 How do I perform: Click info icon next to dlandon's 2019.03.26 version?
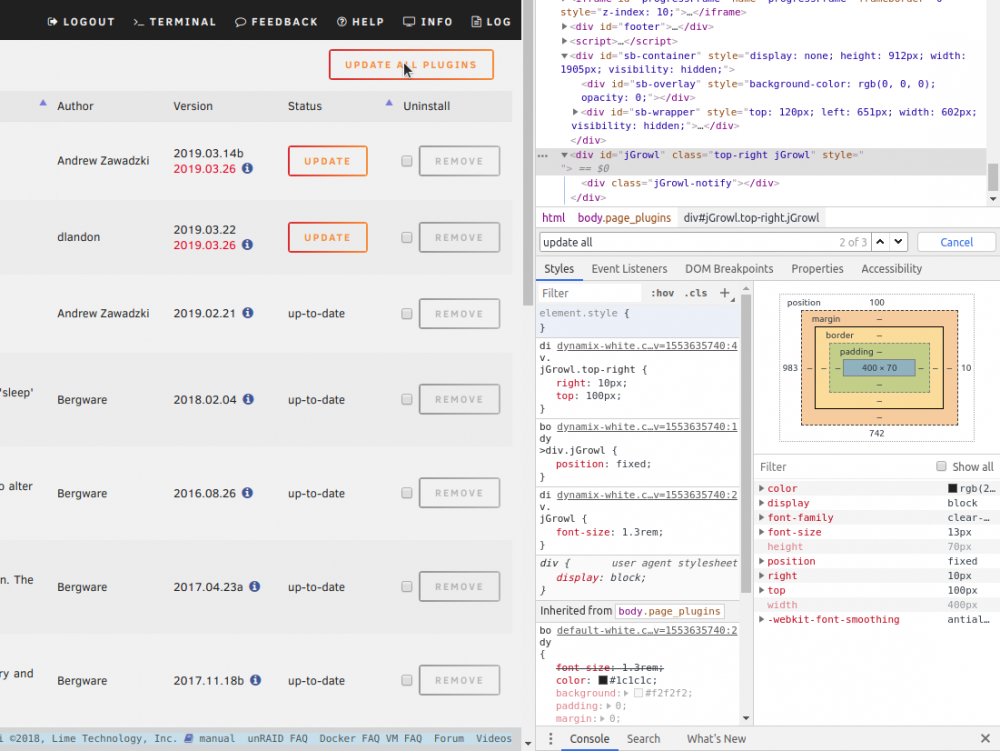[247, 245]
